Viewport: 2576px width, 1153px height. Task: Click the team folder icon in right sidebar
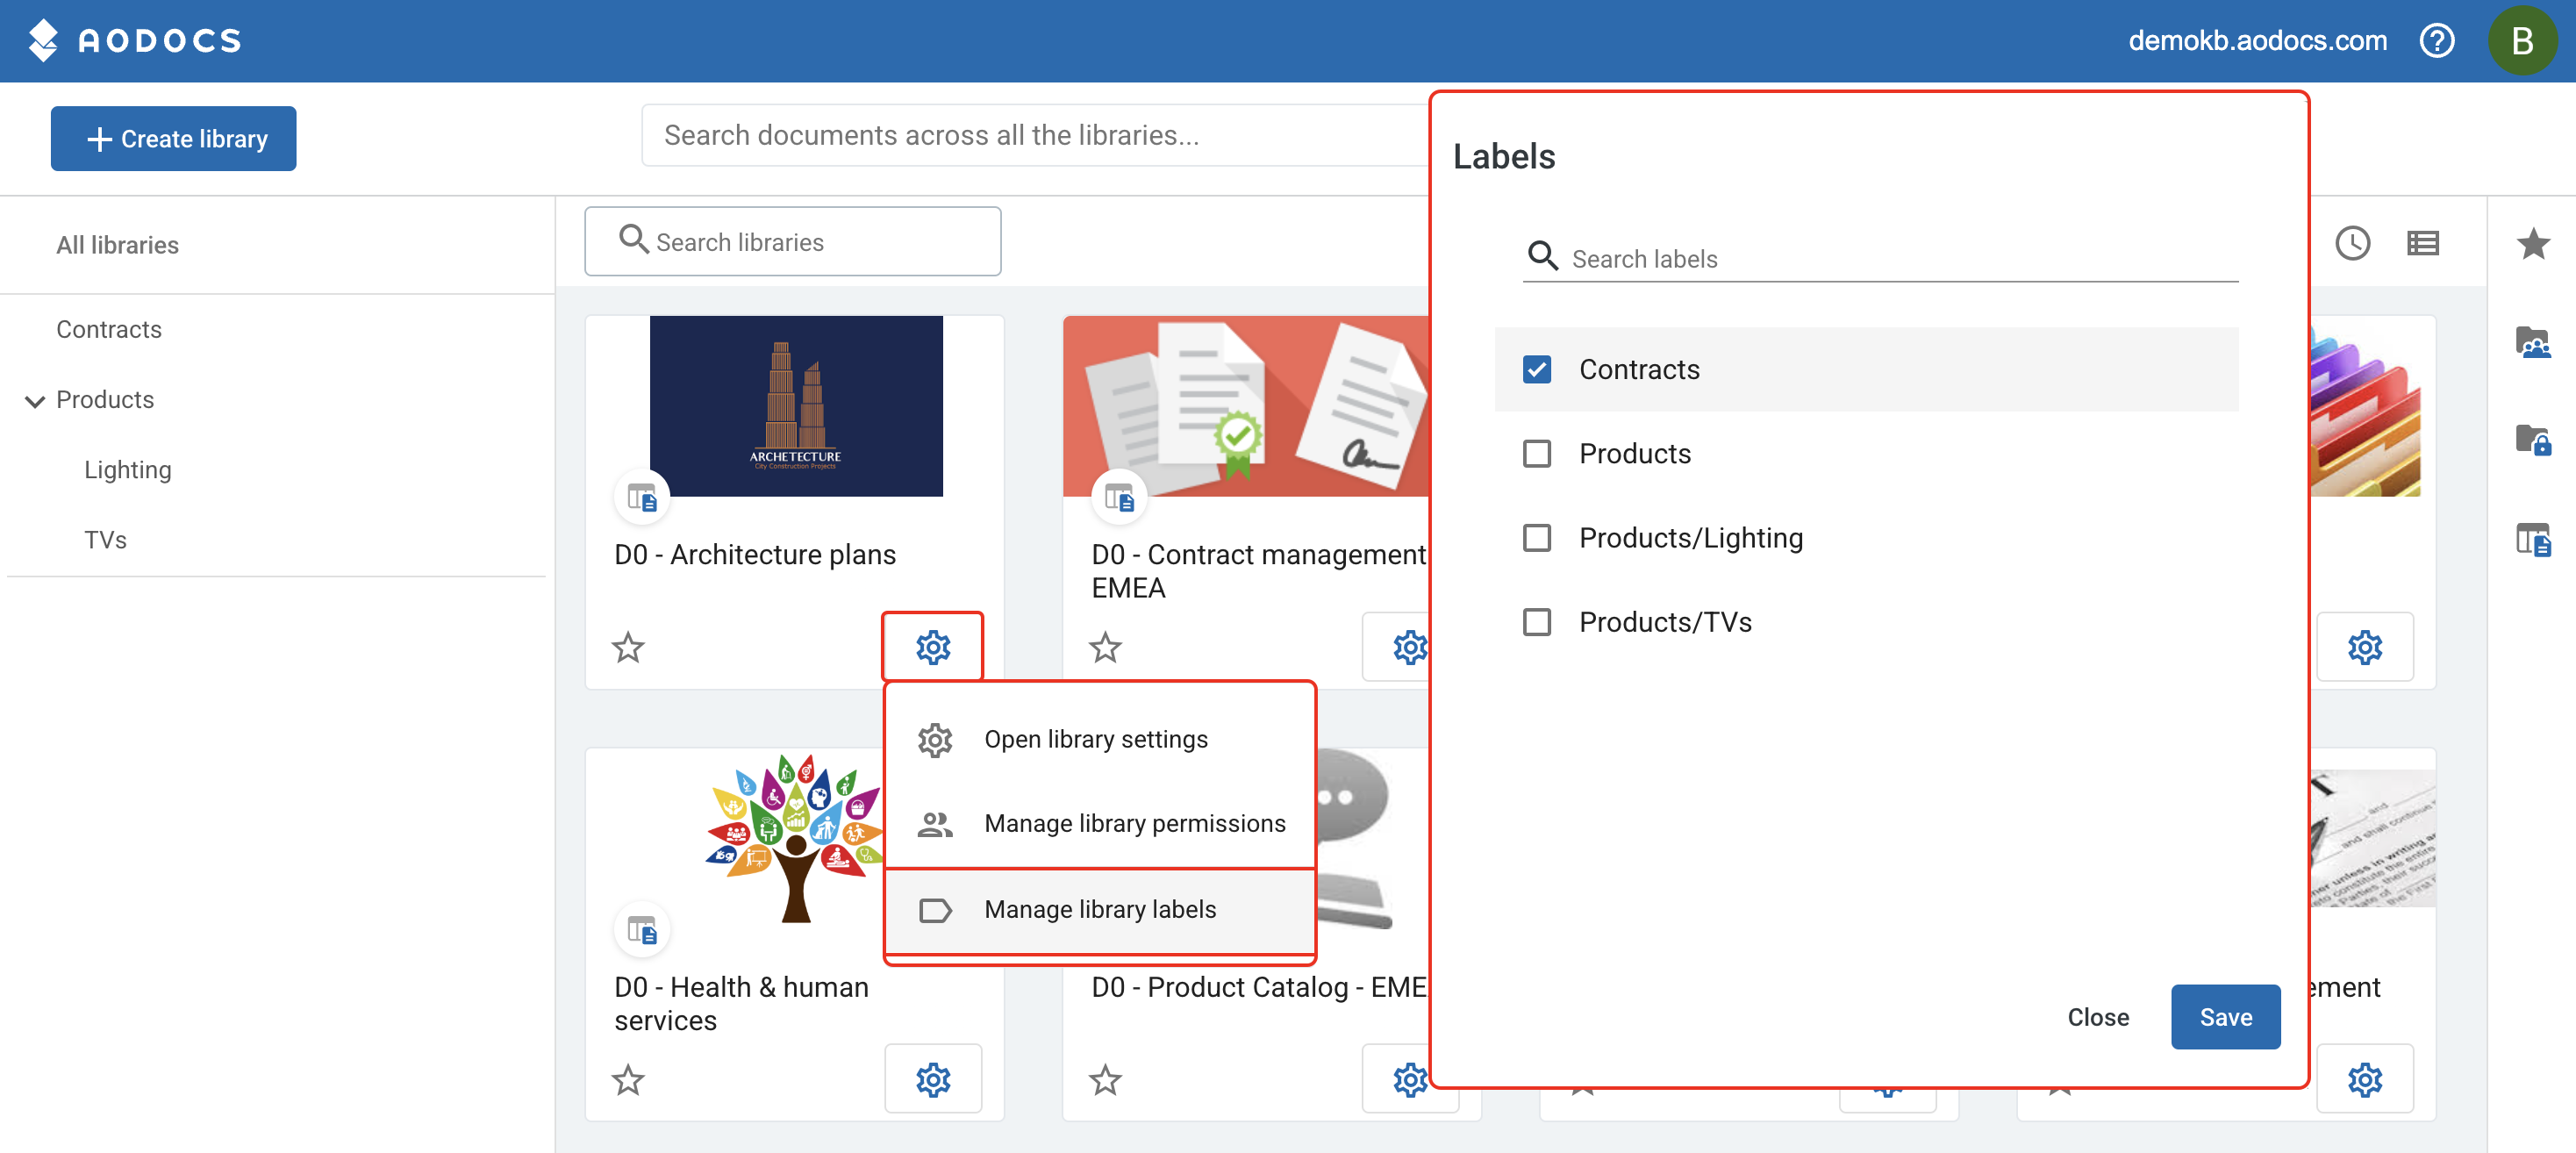pyautogui.click(x=2532, y=343)
